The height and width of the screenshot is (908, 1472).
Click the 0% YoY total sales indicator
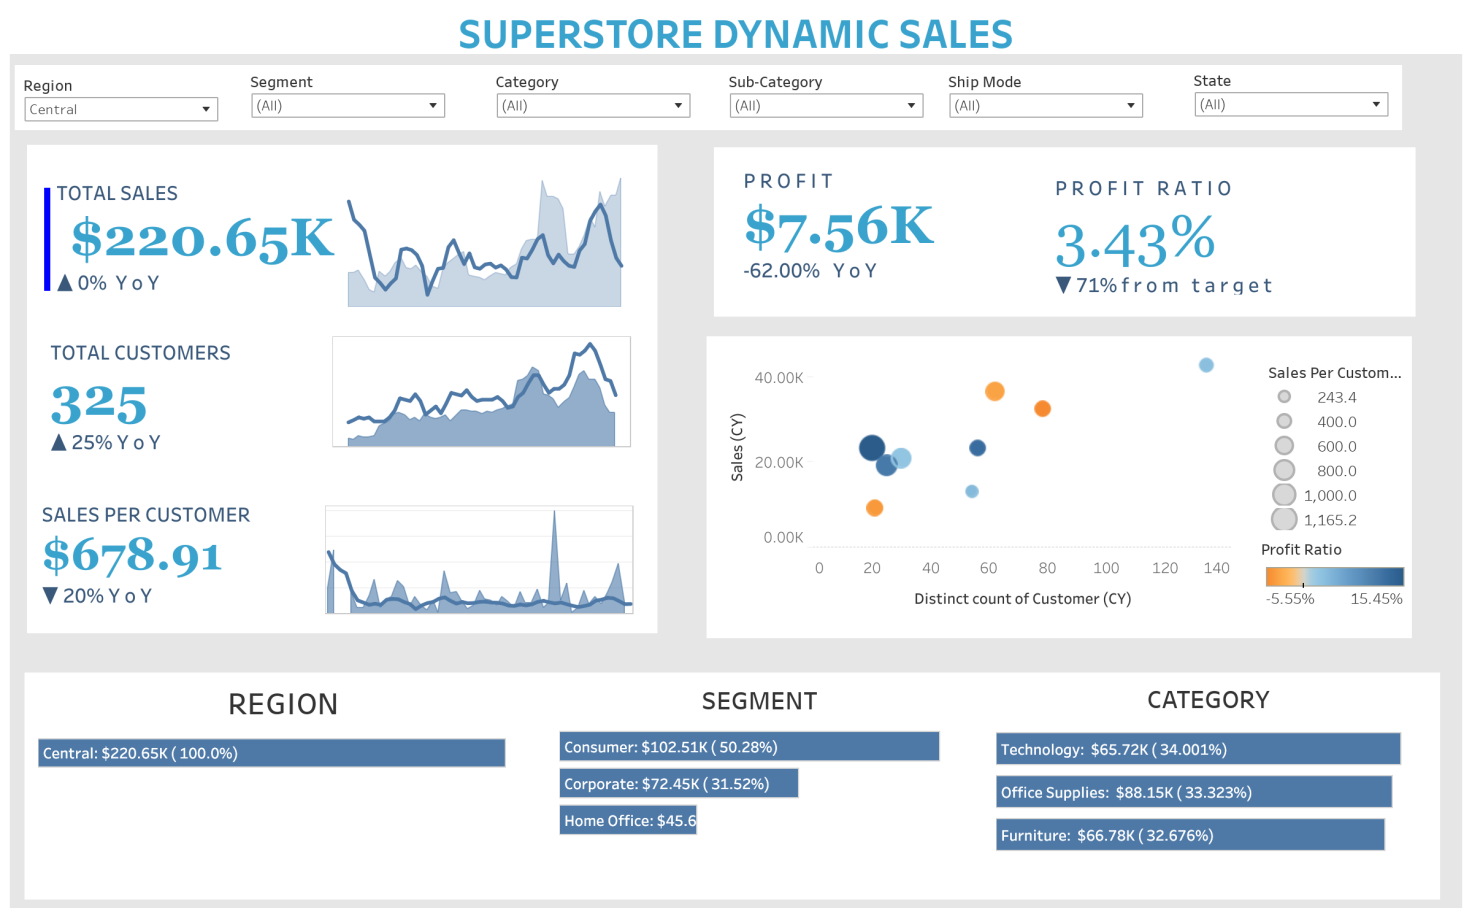click(108, 283)
